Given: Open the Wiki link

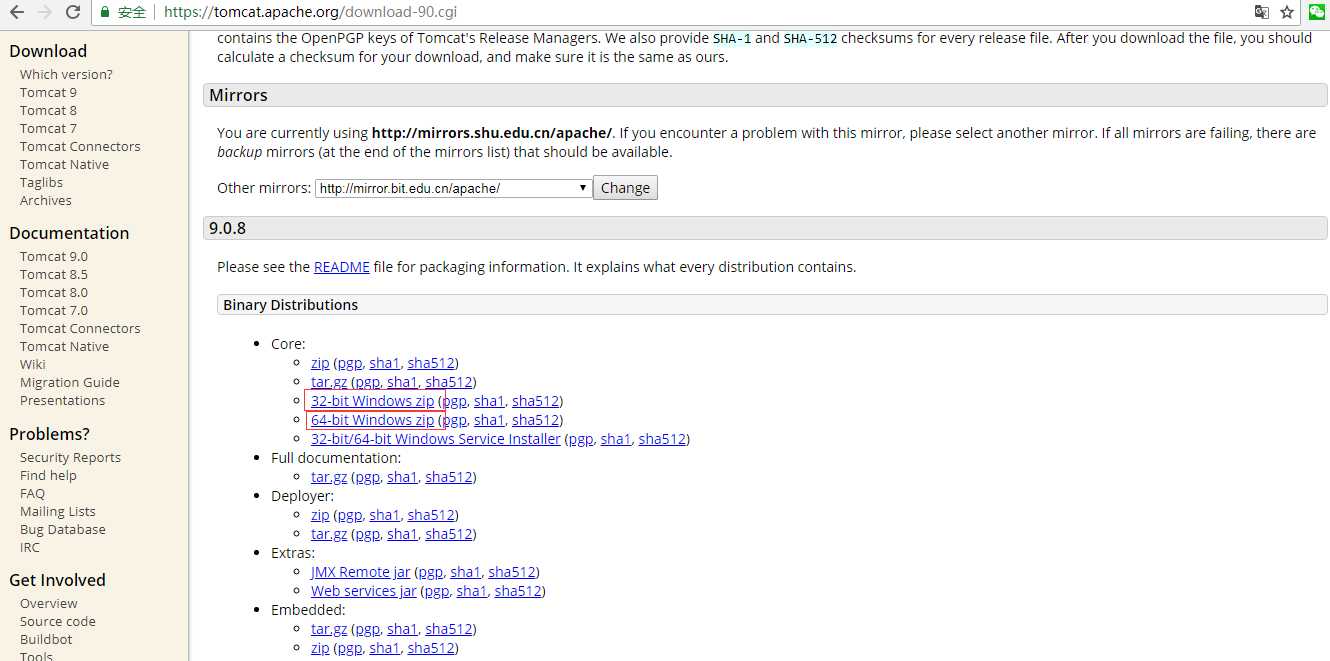Looking at the screenshot, I should (33, 364).
